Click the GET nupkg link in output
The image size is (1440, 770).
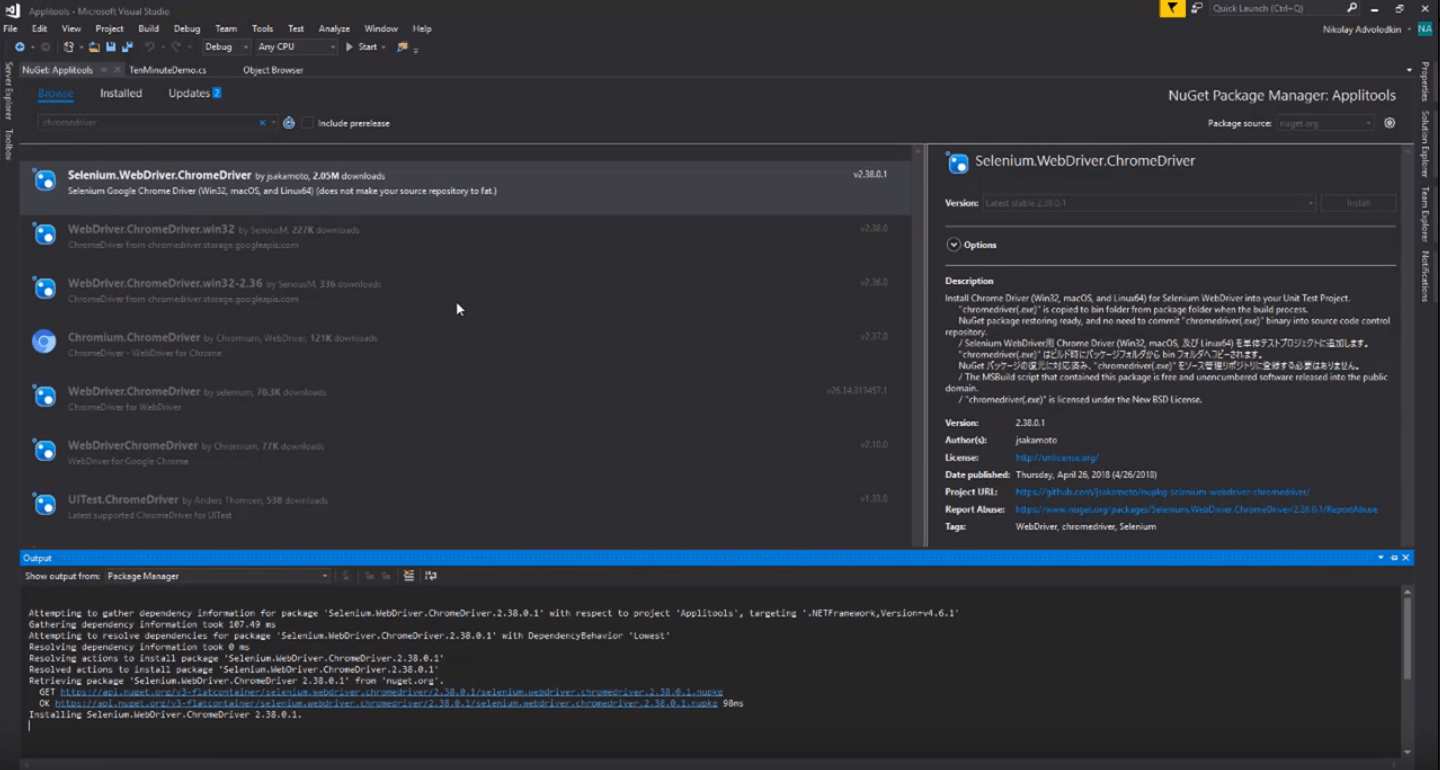(x=391, y=692)
